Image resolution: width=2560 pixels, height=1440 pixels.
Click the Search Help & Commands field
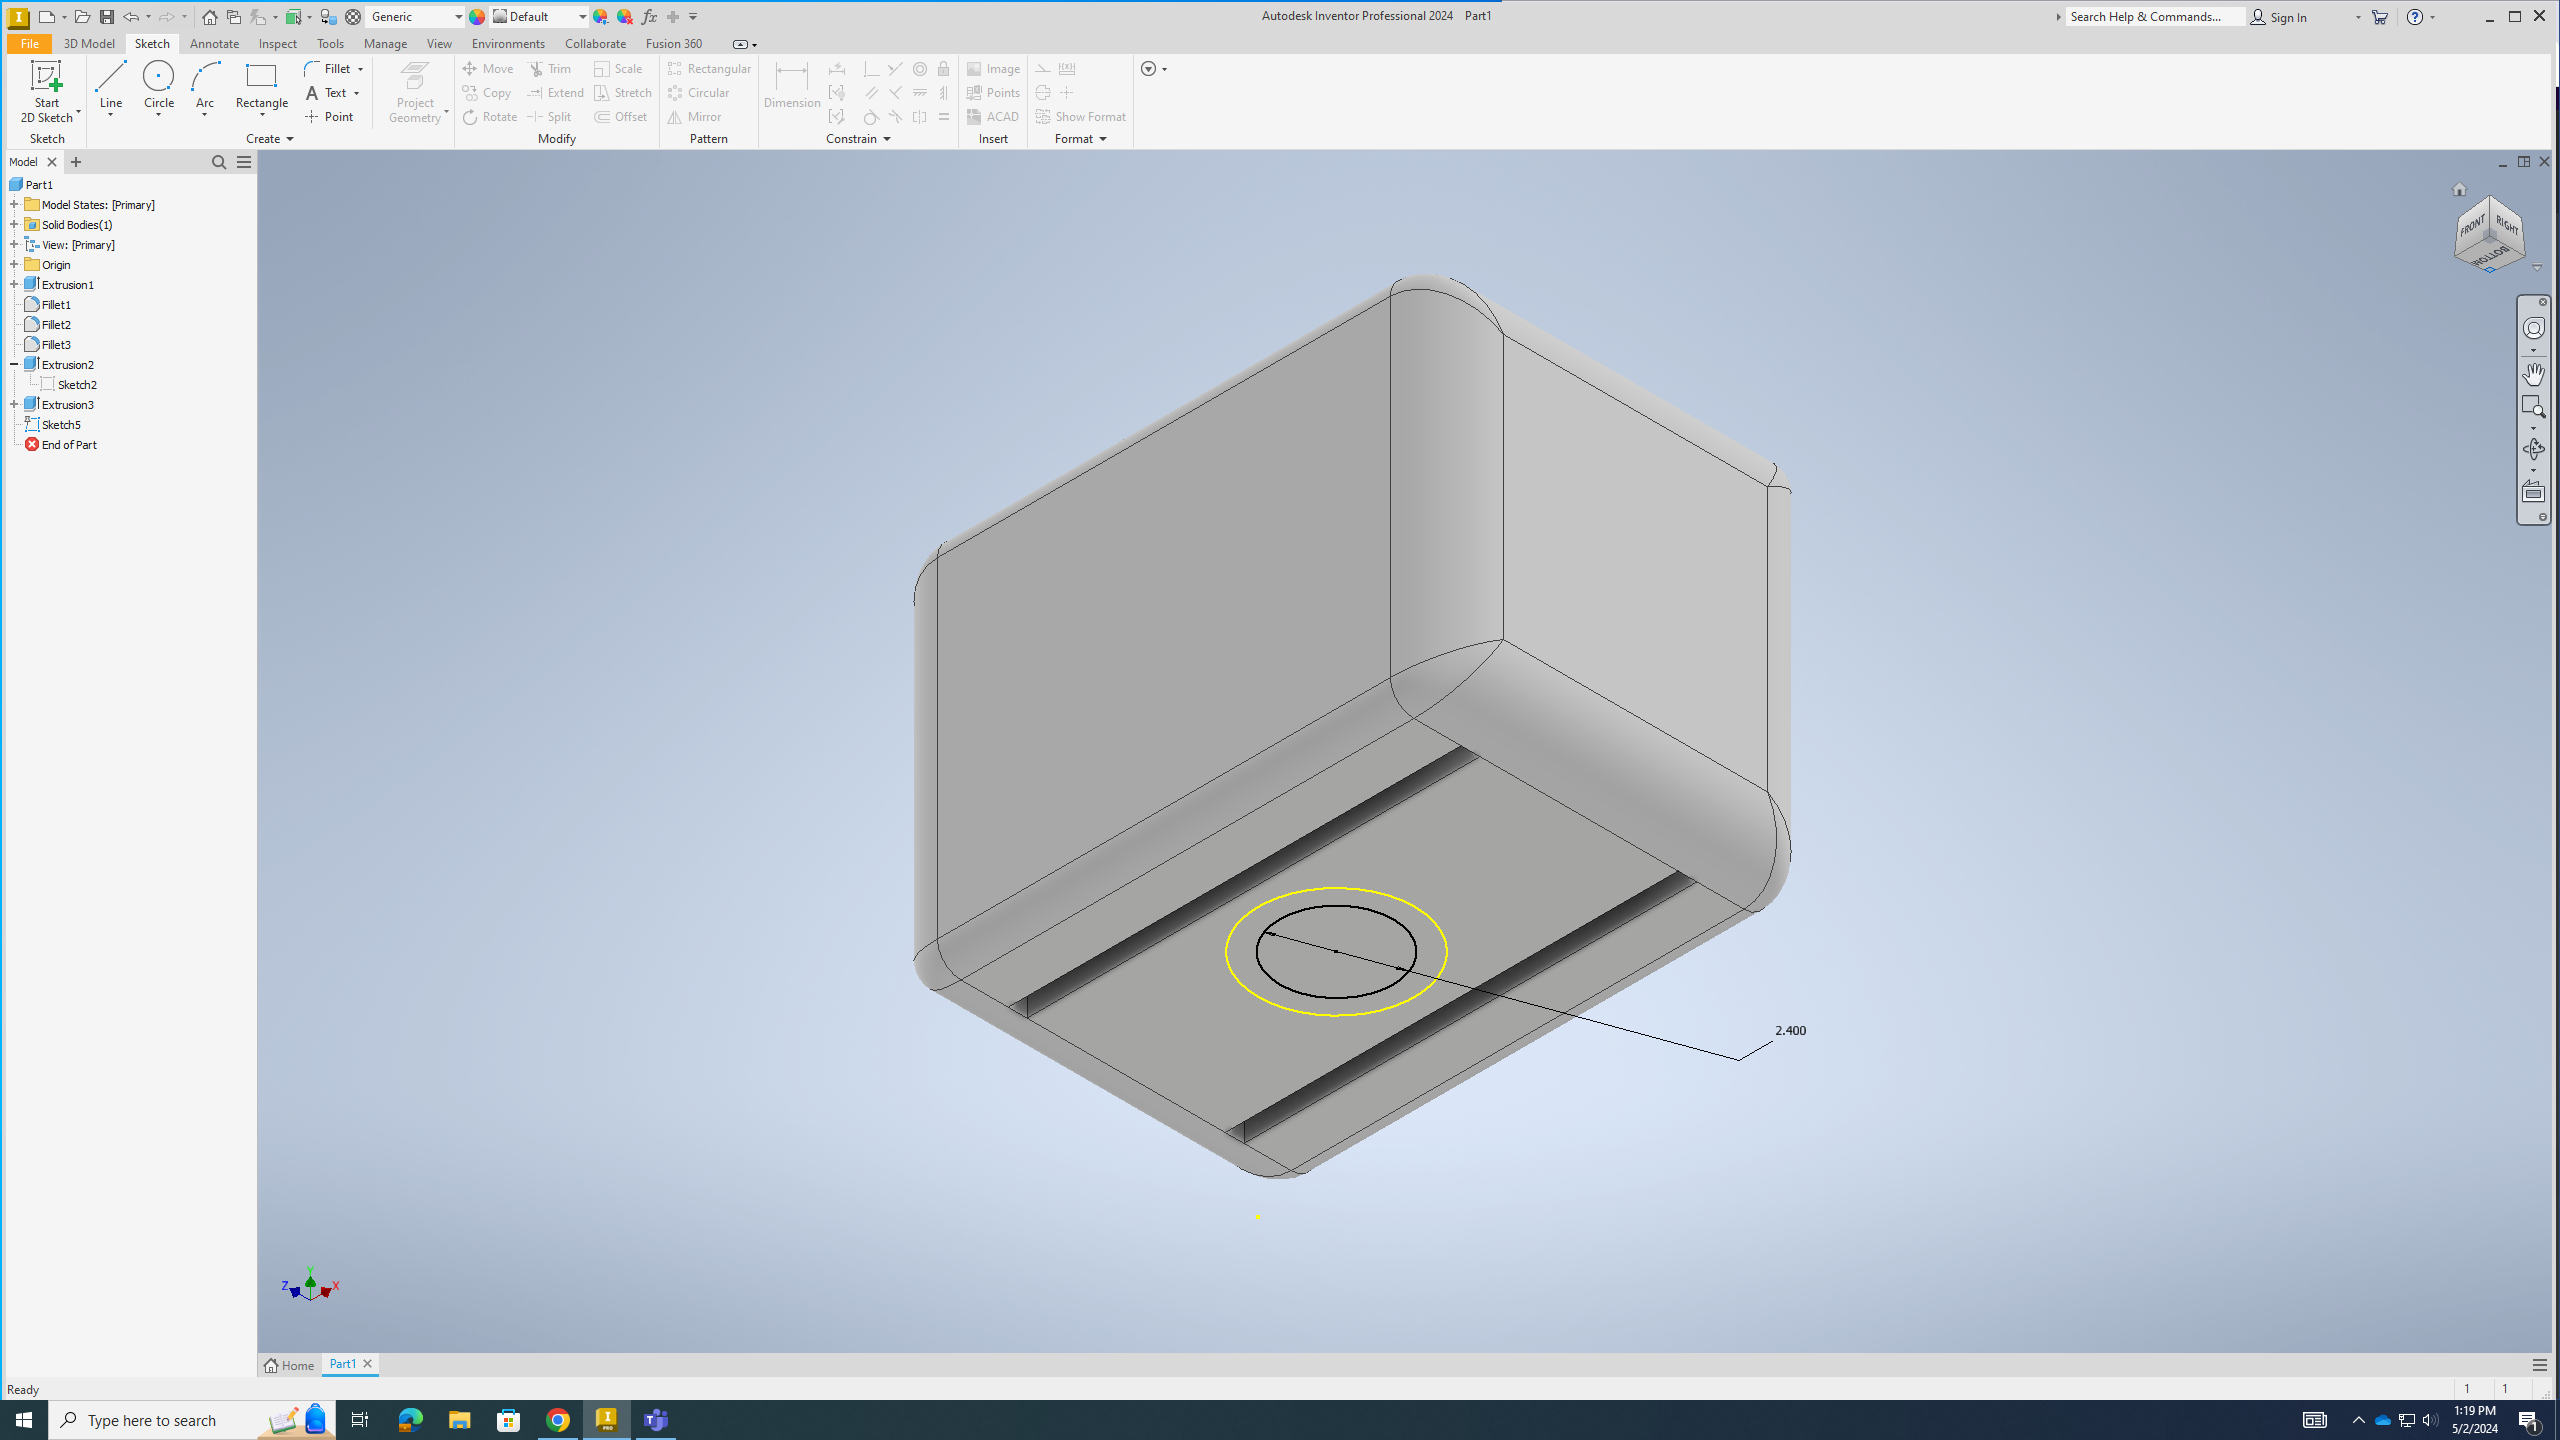pyautogui.click(x=2155, y=17)
